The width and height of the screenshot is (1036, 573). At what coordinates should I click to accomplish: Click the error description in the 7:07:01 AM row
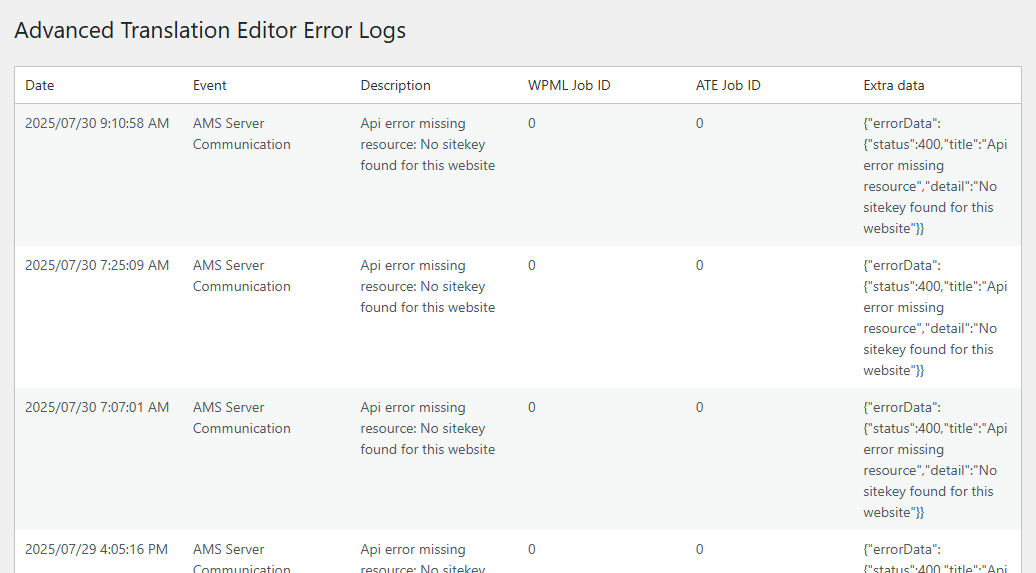point(427,428)
